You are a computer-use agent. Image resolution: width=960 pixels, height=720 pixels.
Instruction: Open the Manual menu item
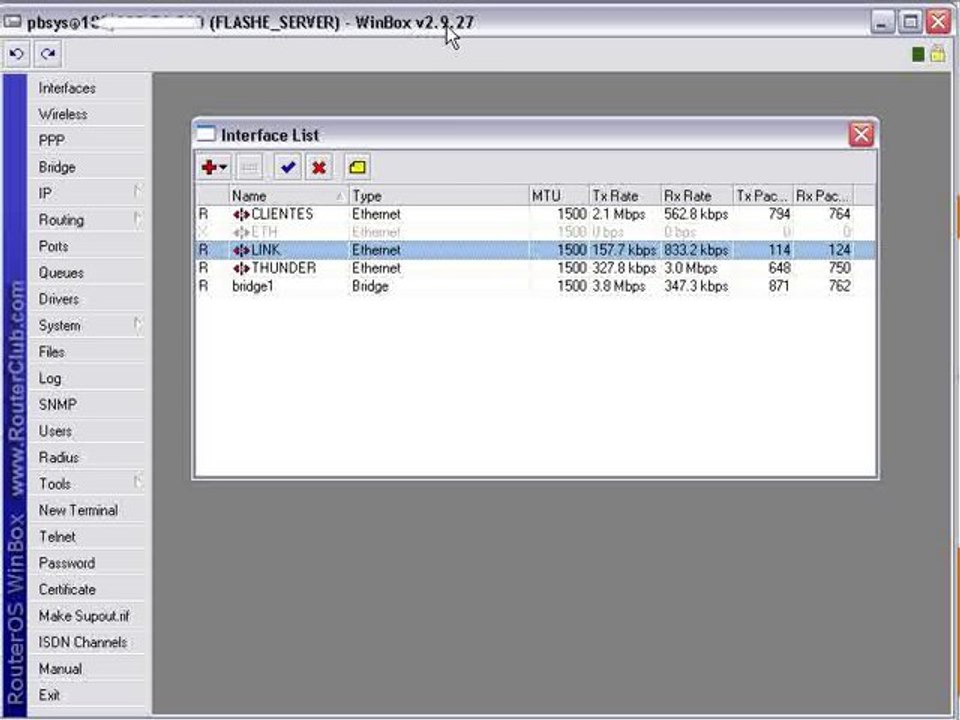(x=87, y=668)
